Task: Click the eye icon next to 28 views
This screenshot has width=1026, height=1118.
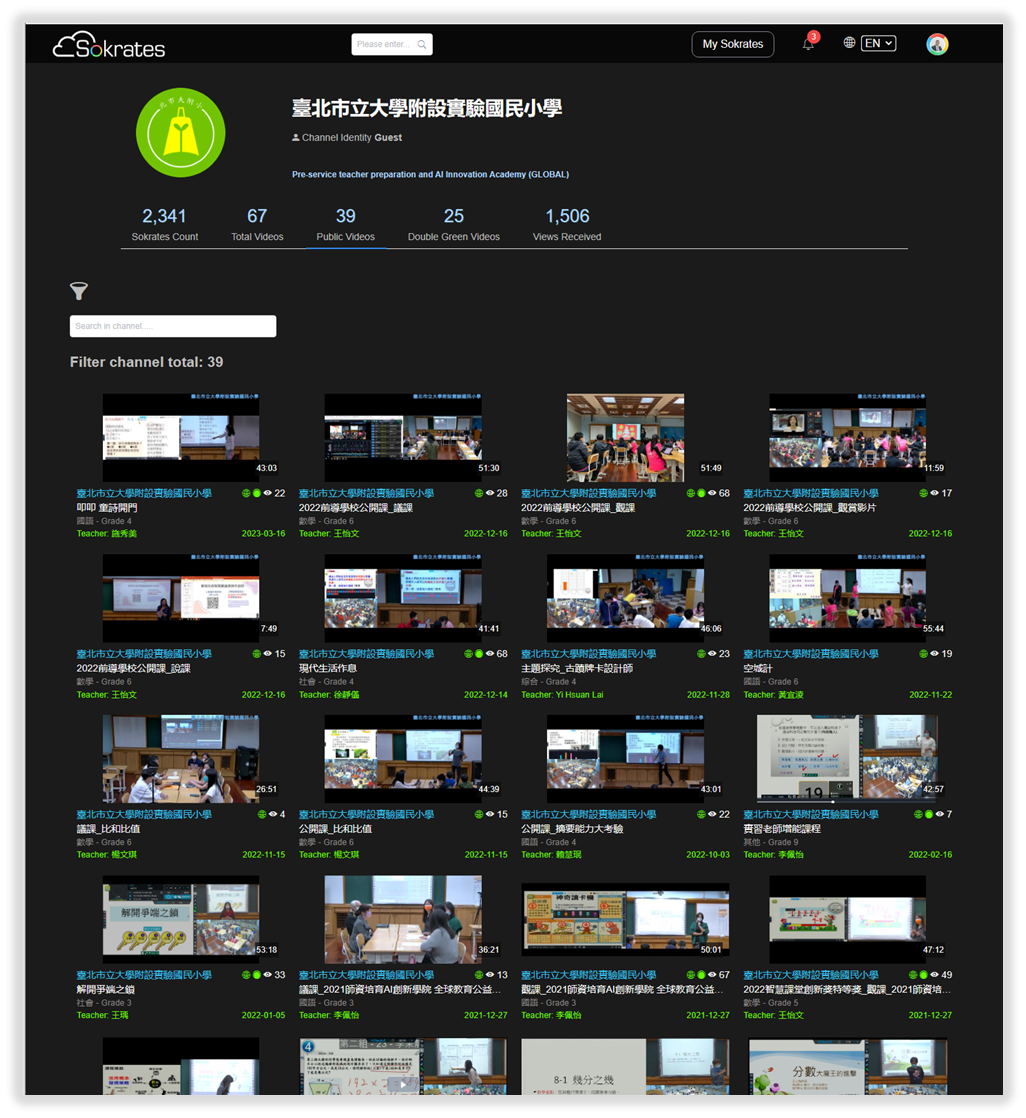Action: point(490,493)
